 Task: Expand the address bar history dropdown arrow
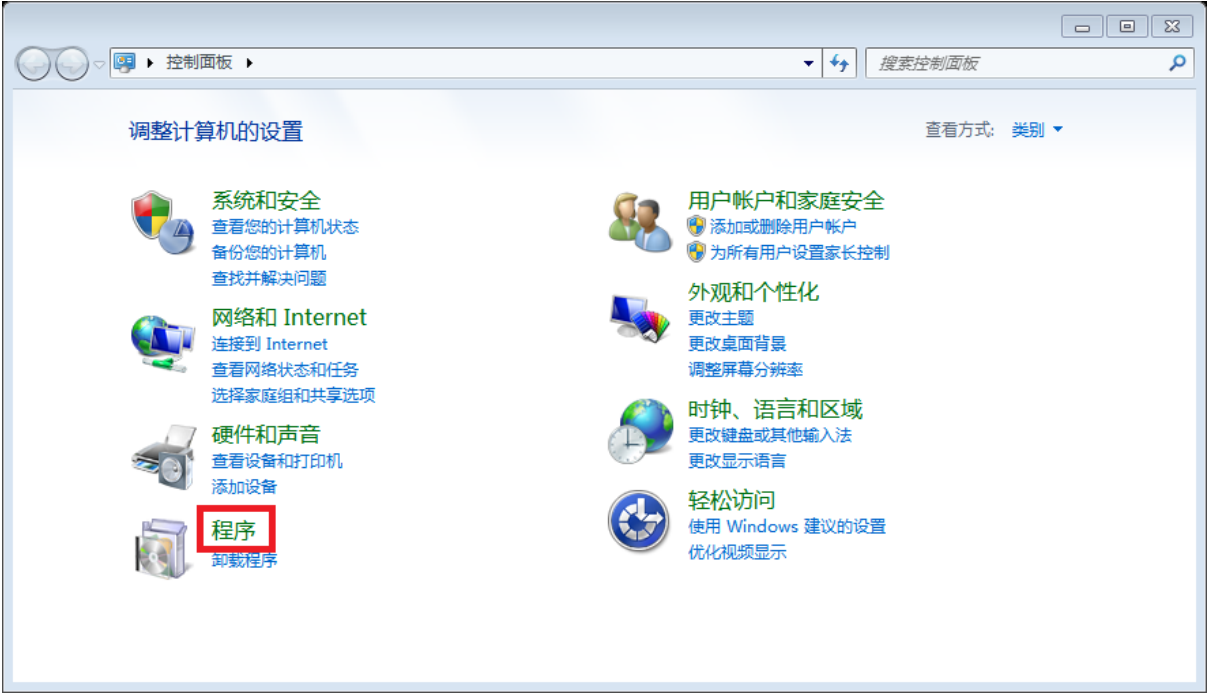[809, 63]
